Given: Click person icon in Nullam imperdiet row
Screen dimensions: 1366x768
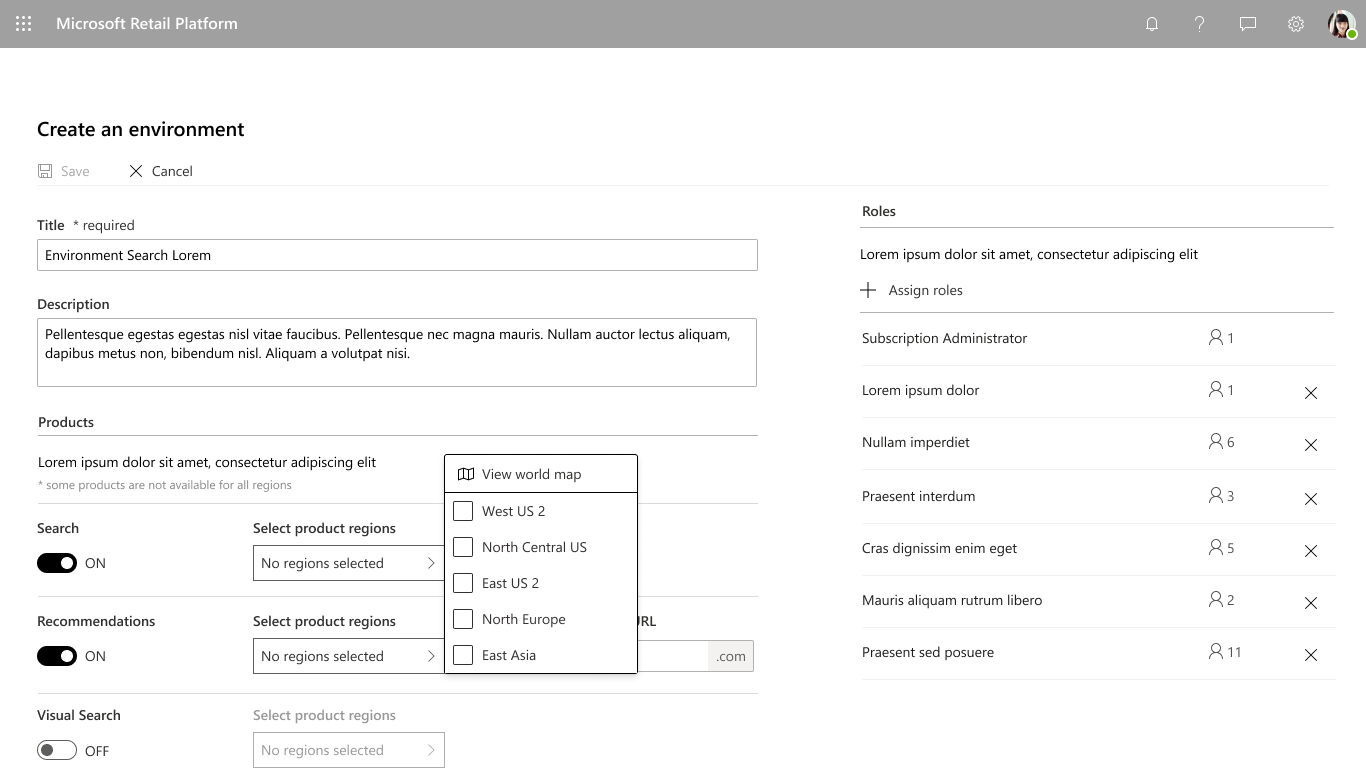Looking at the screenshot, I should [1216, 442].
